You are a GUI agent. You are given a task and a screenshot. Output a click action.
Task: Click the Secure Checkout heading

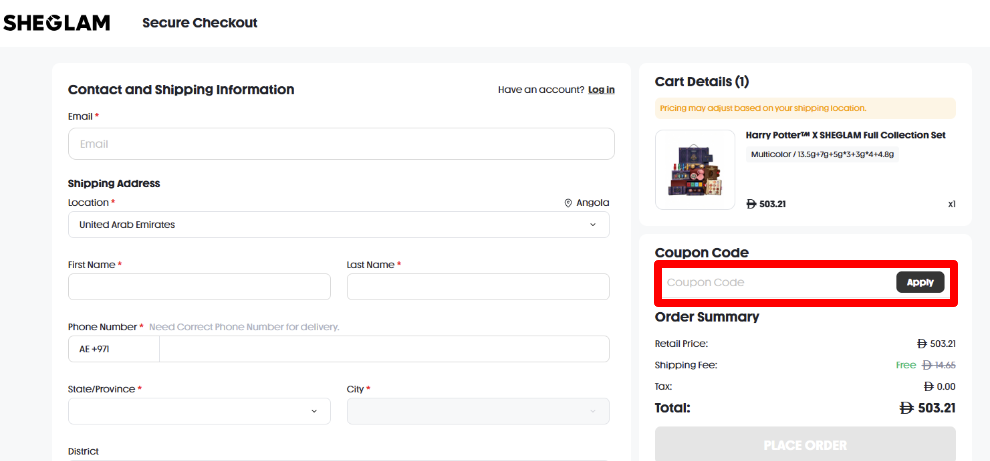pyautogui.click(x=200, y=23)
